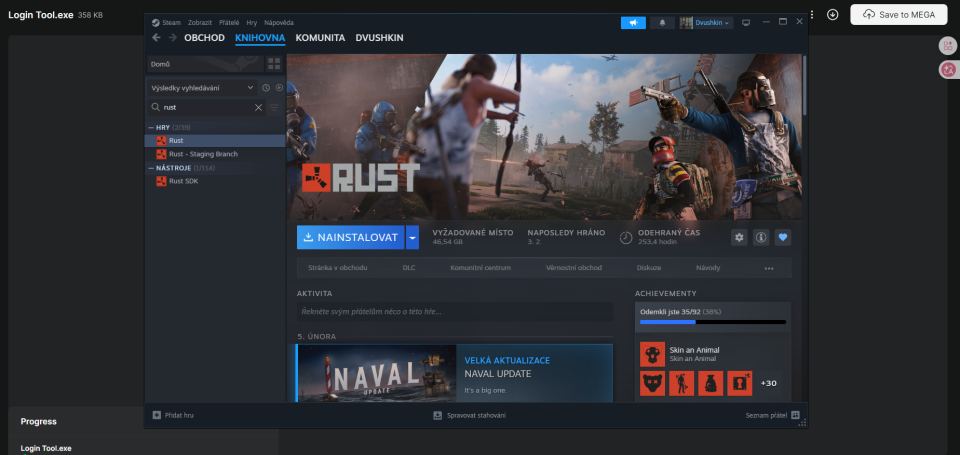Screen dimensions: 960x455
Task: Open the collections grid view icon
Action: [x=274, y=64]
